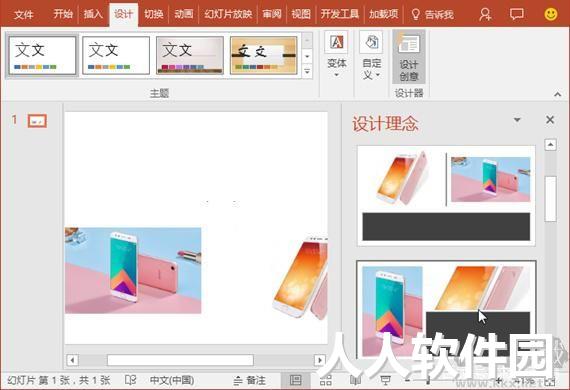Viewport: 570px width, 390px height.
Task: Click the smiley feedback icon
Action: click(x=551, y=14)
